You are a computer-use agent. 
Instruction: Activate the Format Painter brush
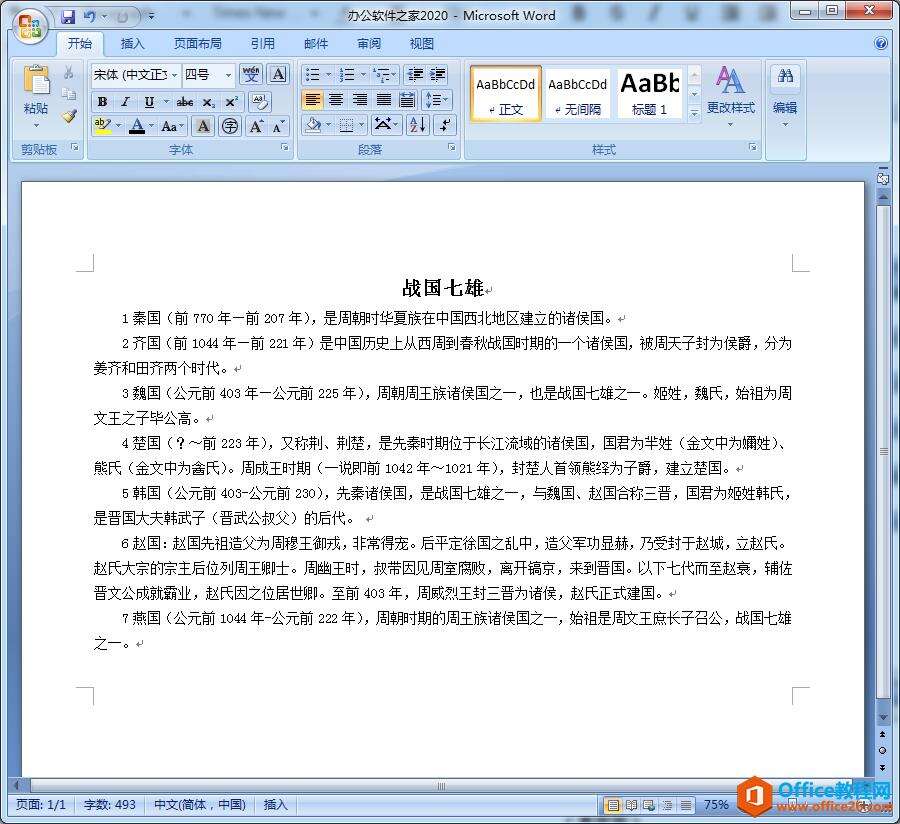click(x=69, y=116)
